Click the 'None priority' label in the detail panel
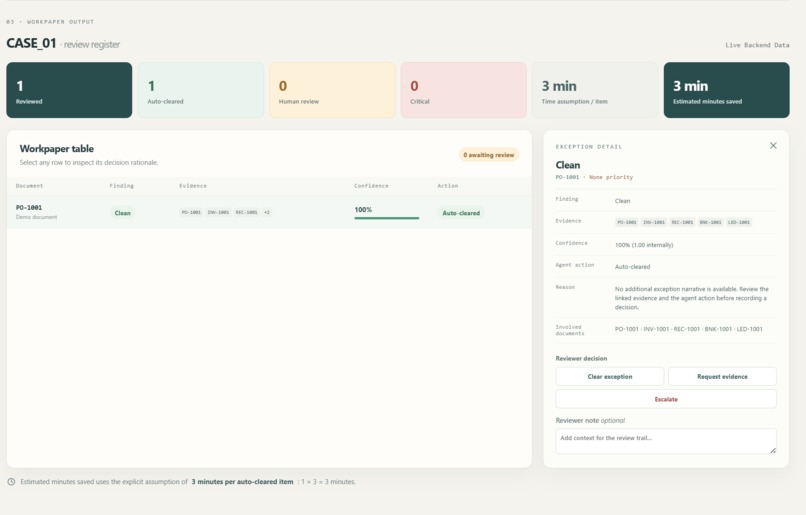 coord(611,177)
